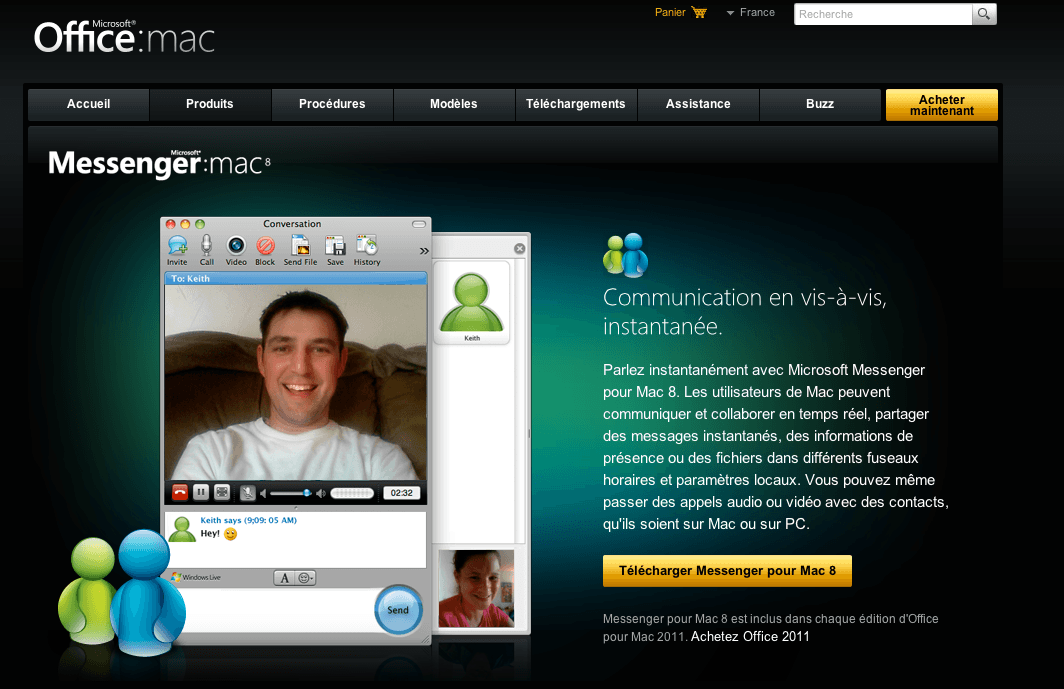Click the 02:32 call timer

point(402,493)
